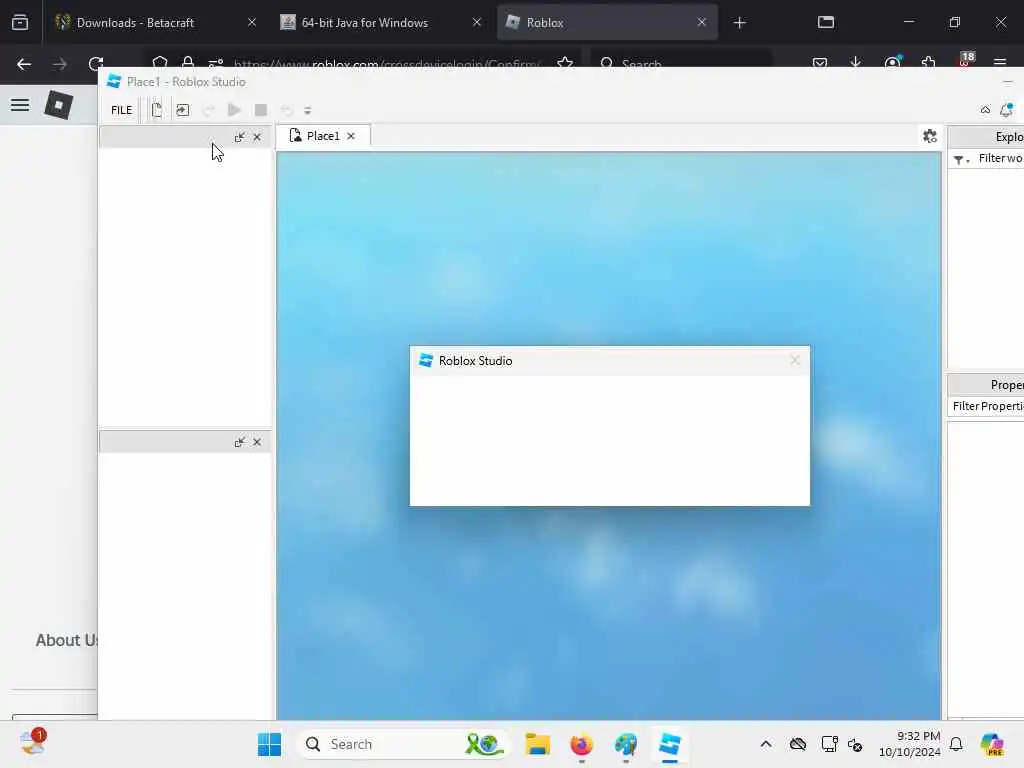Switch to the Roblox browser tab

tap(607, 22)
